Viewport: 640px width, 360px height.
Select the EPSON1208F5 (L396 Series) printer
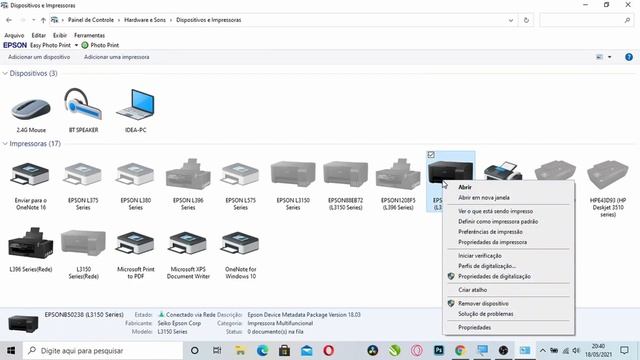click(398, 174)
